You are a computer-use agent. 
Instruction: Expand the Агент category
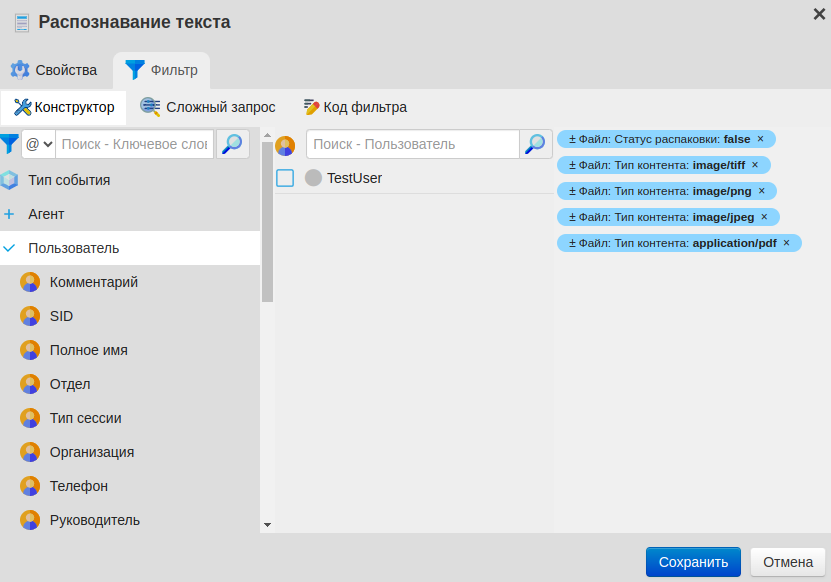pos(9,214)
